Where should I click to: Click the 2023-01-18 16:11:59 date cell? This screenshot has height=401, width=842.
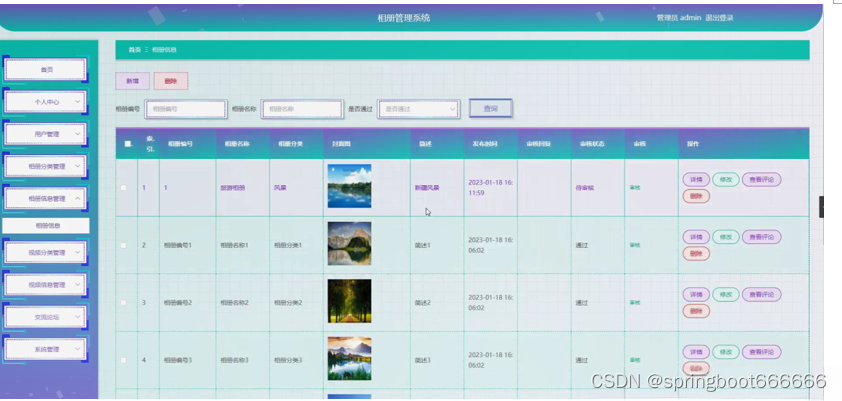pyautogui.click(x=491, y=188)
